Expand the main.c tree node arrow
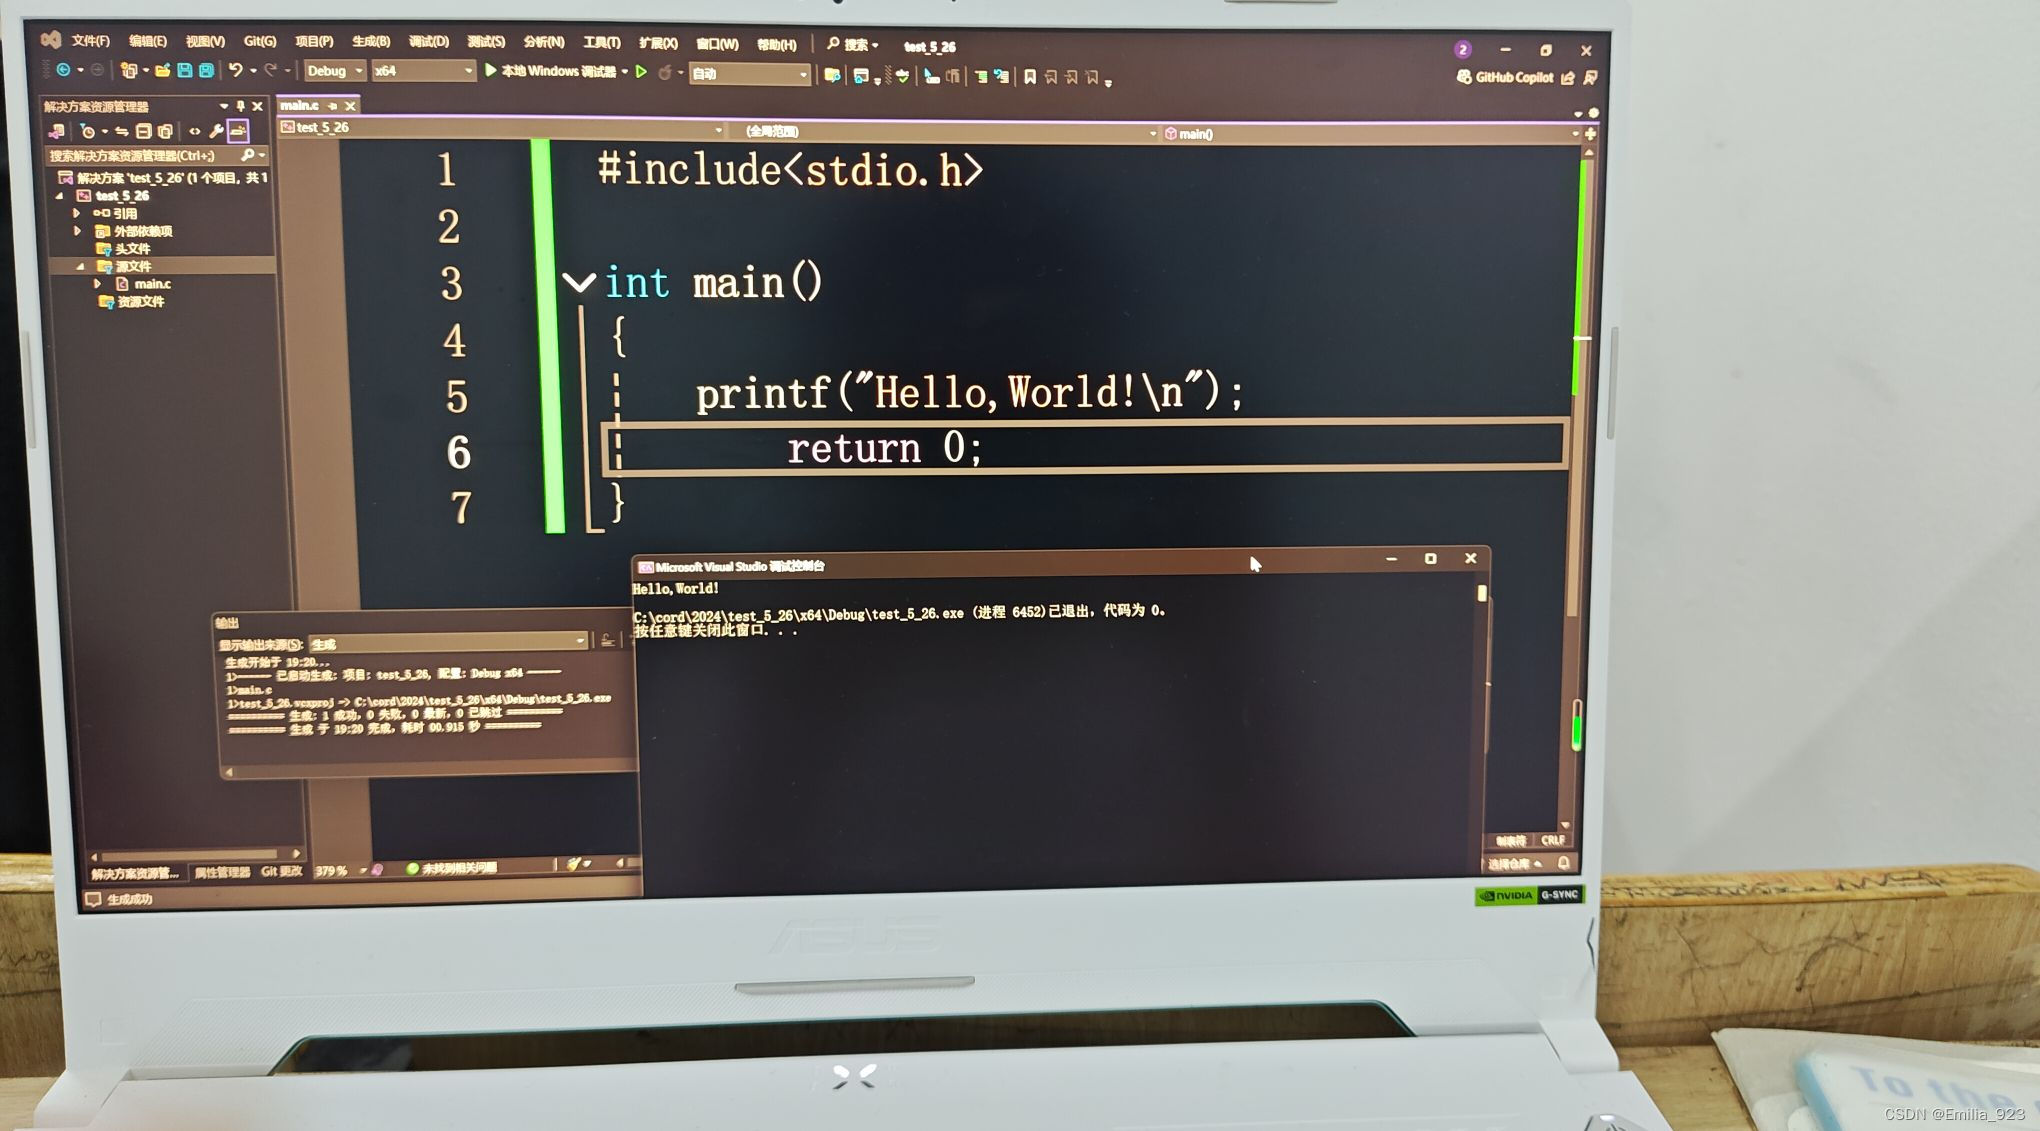Viewport: 2040px width, 1131px height. [x=98, y=284]
